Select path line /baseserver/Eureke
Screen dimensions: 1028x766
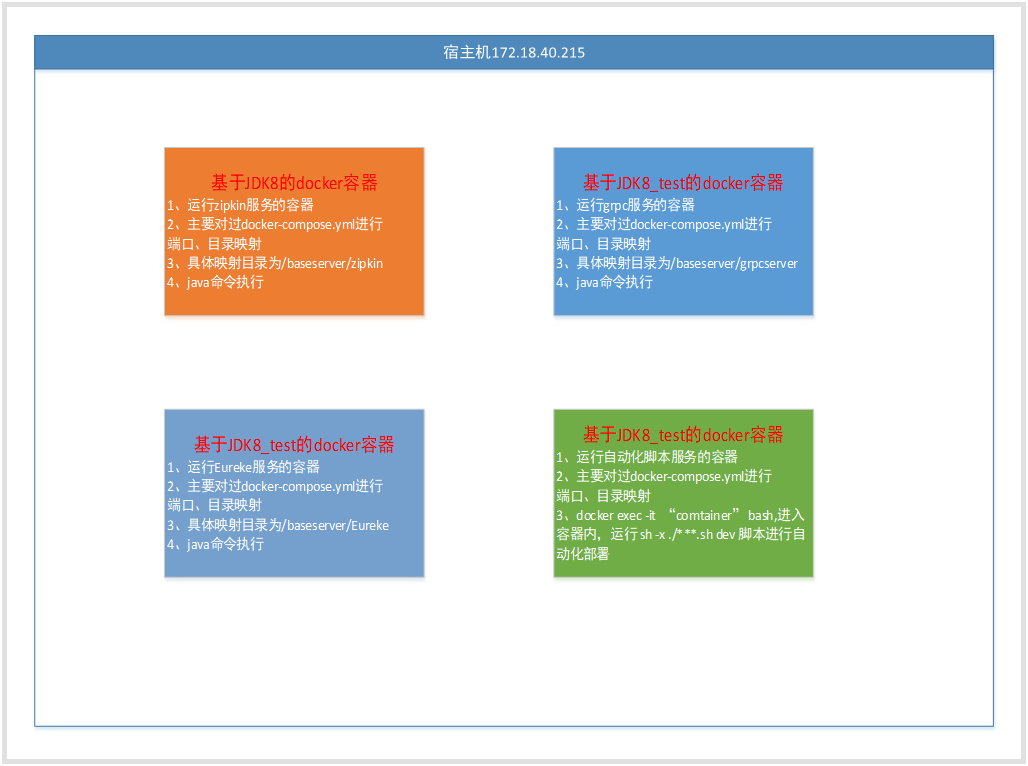(x=278, y=525)
